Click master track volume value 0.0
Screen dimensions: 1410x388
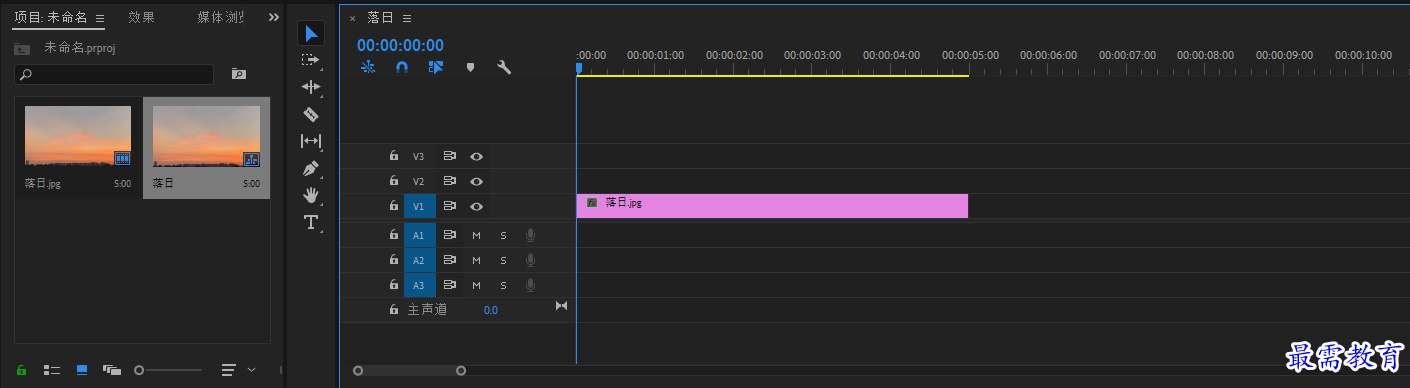tap(490, 310)
